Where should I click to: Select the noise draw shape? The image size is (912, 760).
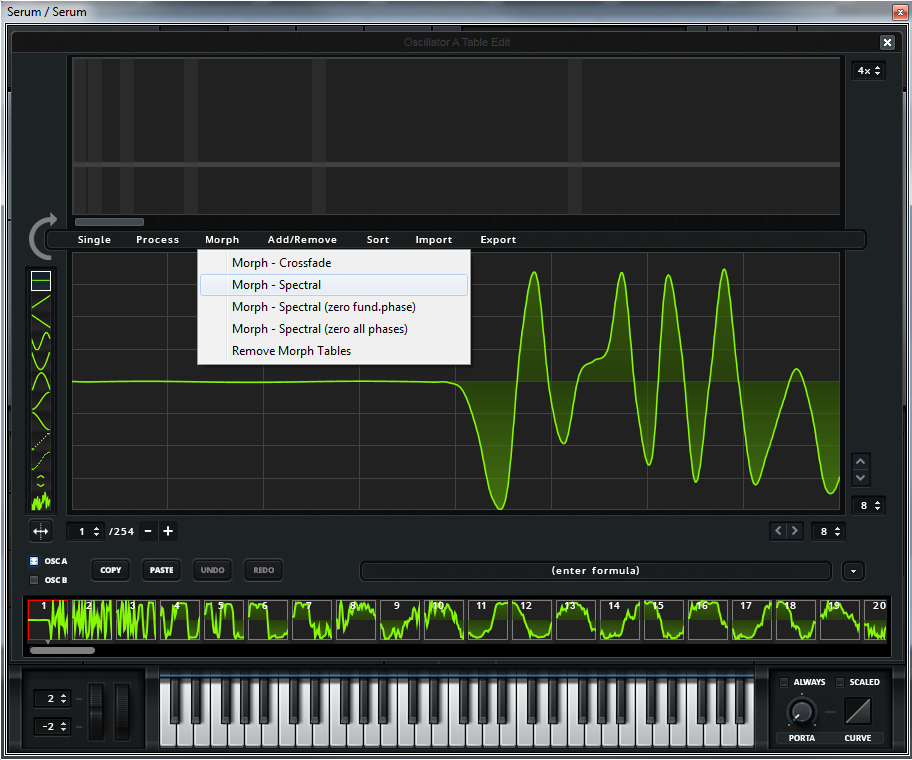coord(41,501)
